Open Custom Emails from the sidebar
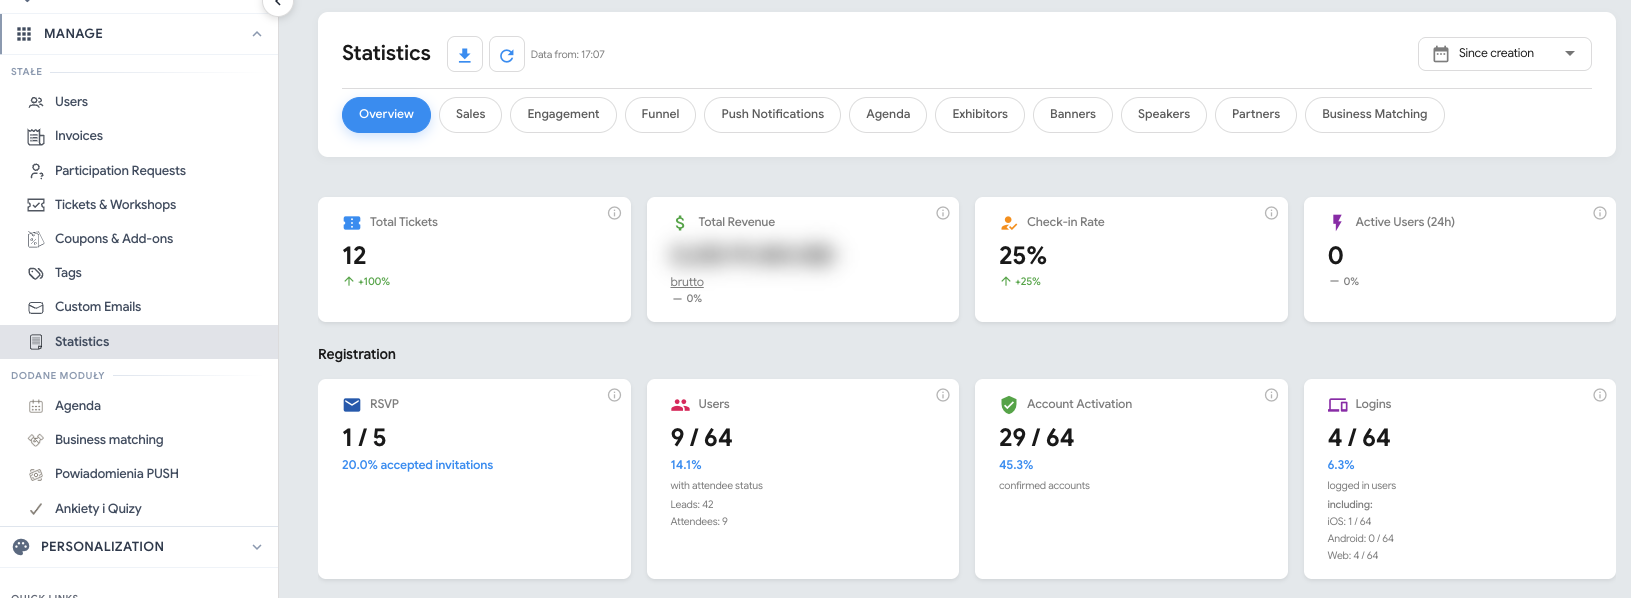 [98, 307]
